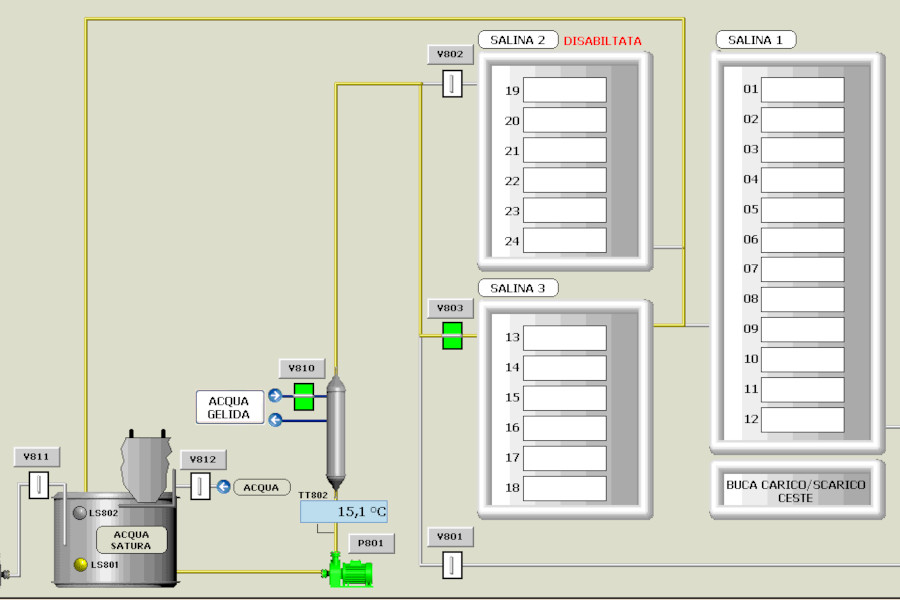Select position 07 field in Salina 1
The width and height of the screenshot is (900, 600).
pyautogui.click(x=802, y=270)
